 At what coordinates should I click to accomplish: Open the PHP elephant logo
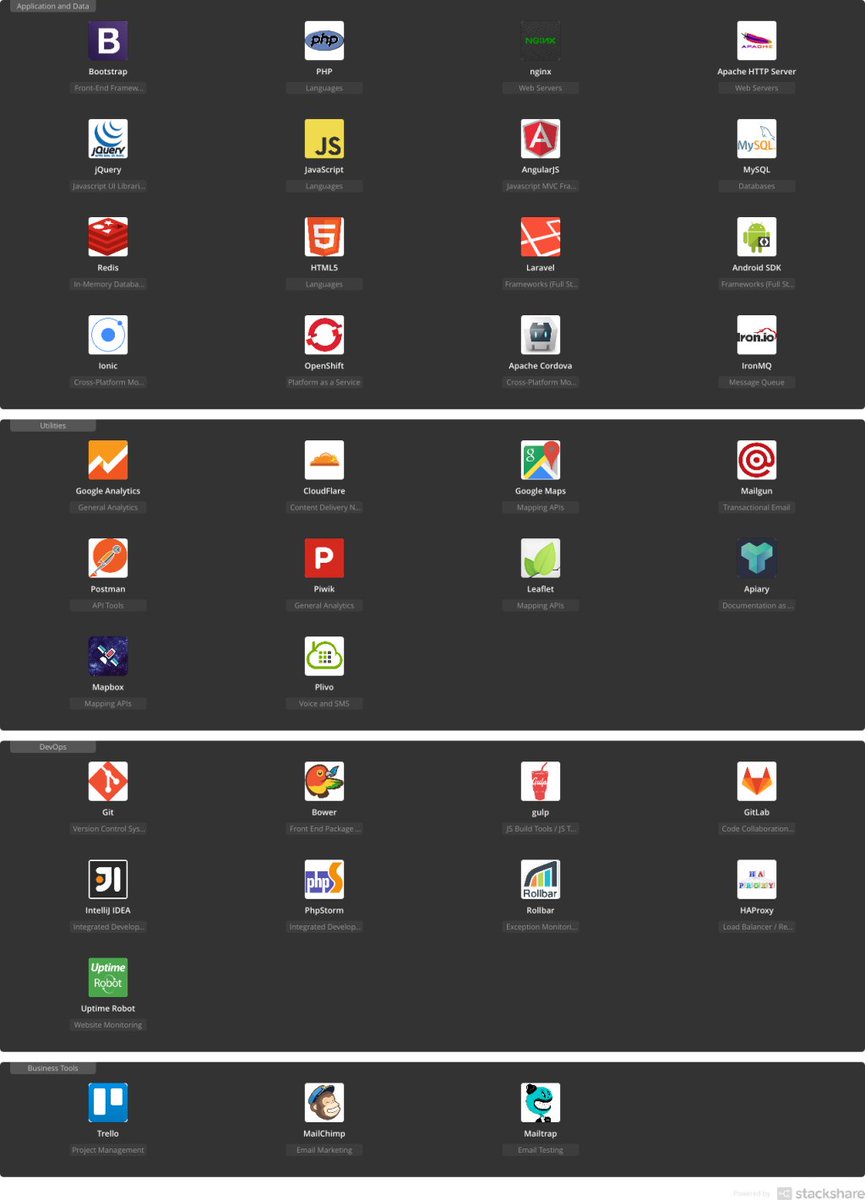coord(324,41)
